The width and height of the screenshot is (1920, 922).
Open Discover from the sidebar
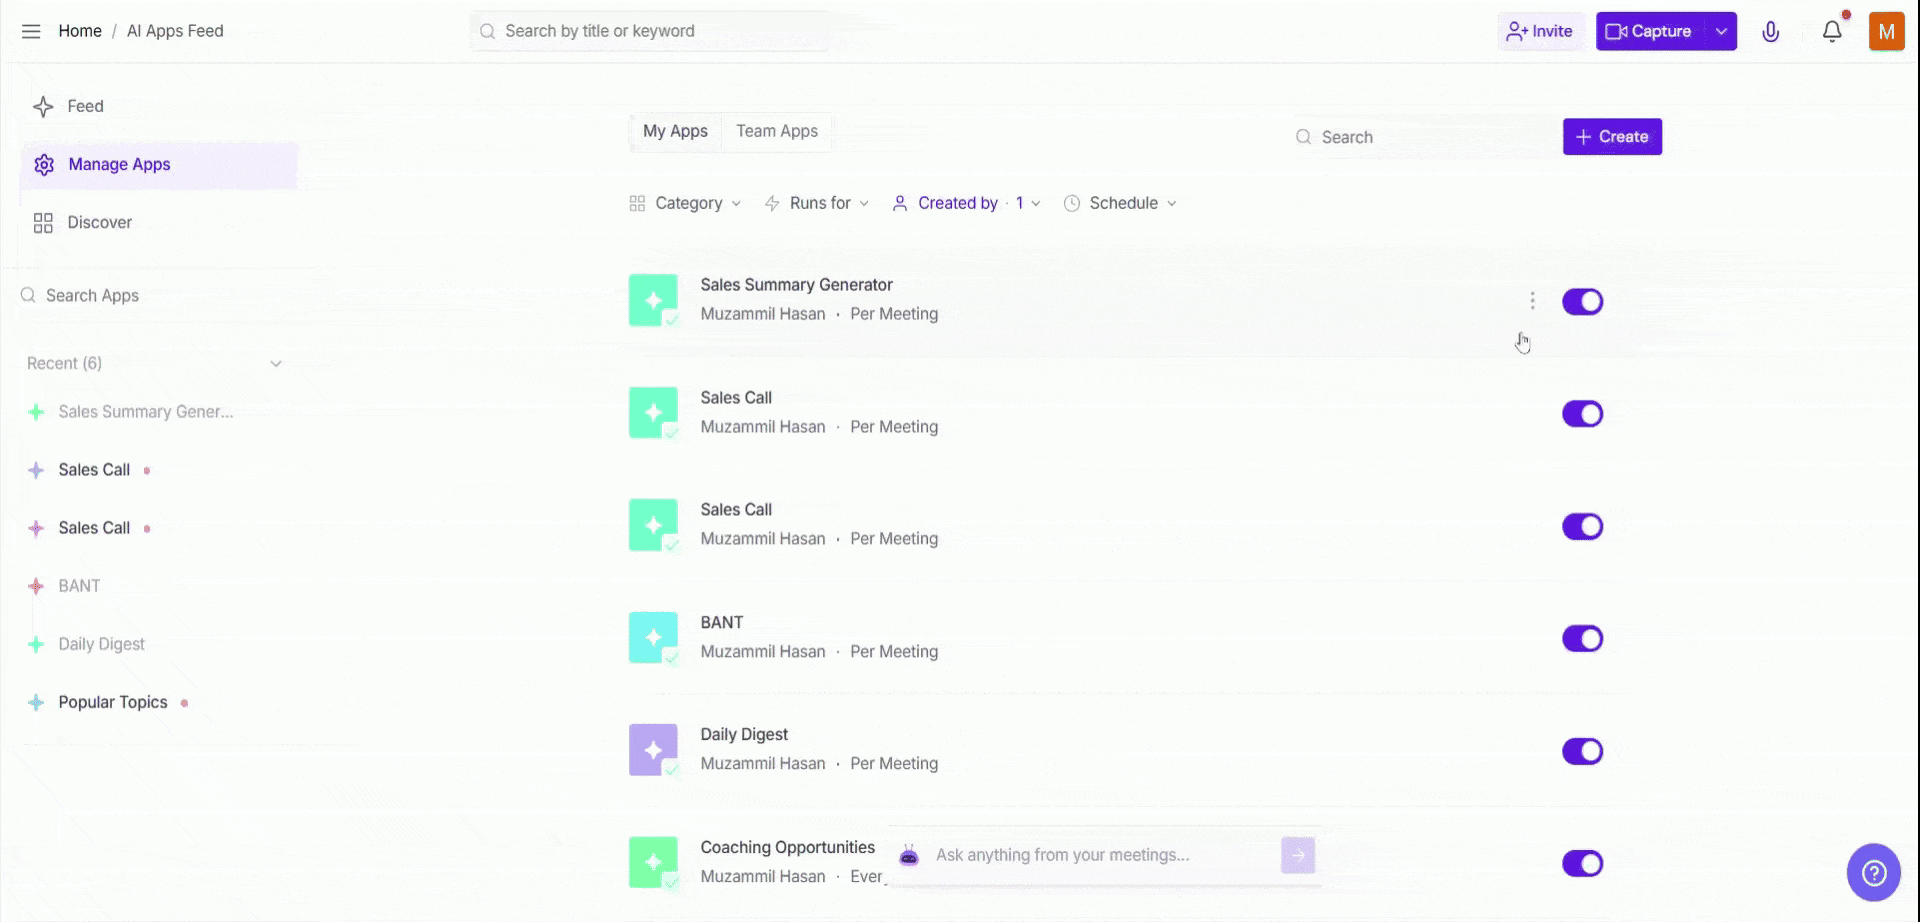(x=99, y=222)
